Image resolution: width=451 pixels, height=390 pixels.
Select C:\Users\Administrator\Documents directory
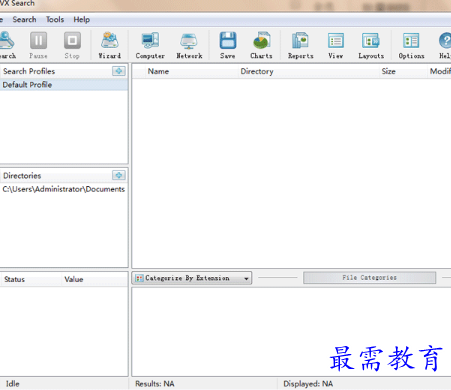(x=64, y=189)
